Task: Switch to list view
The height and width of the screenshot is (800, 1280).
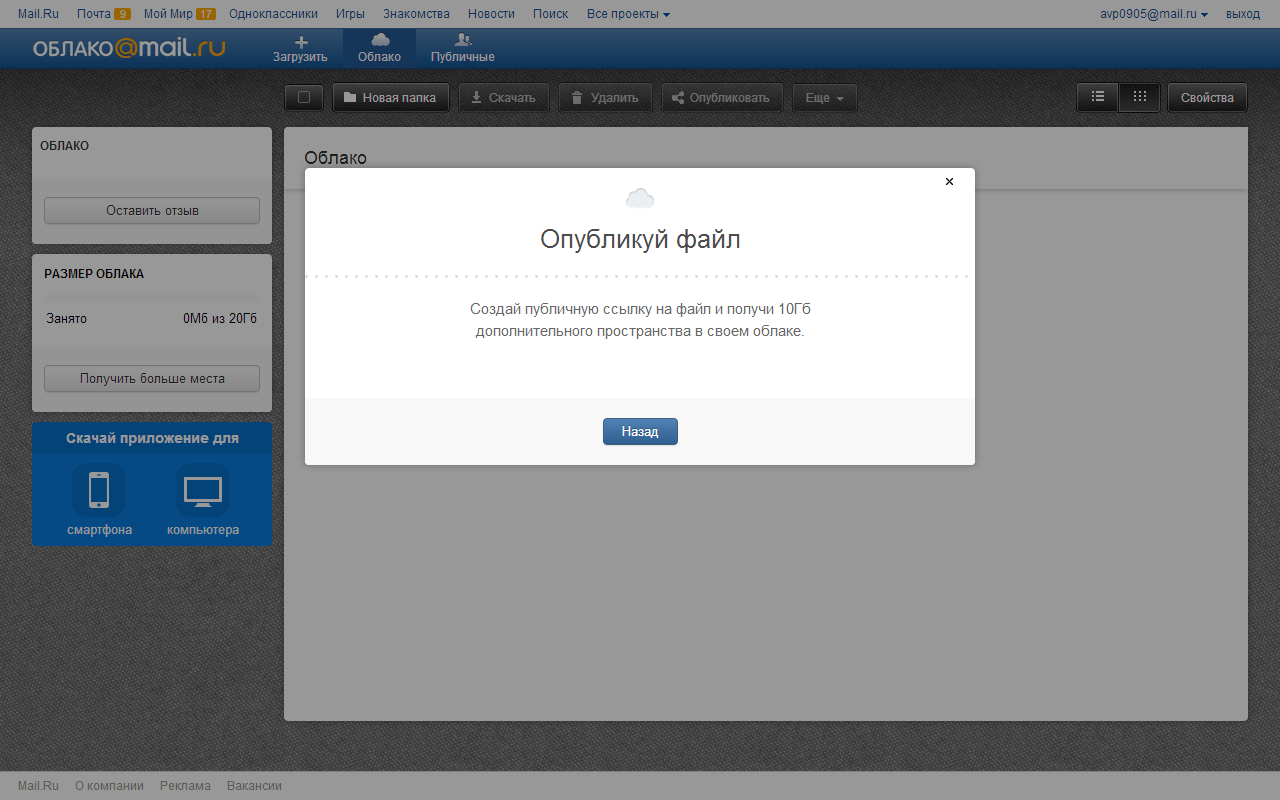Action: [1097, 97]
